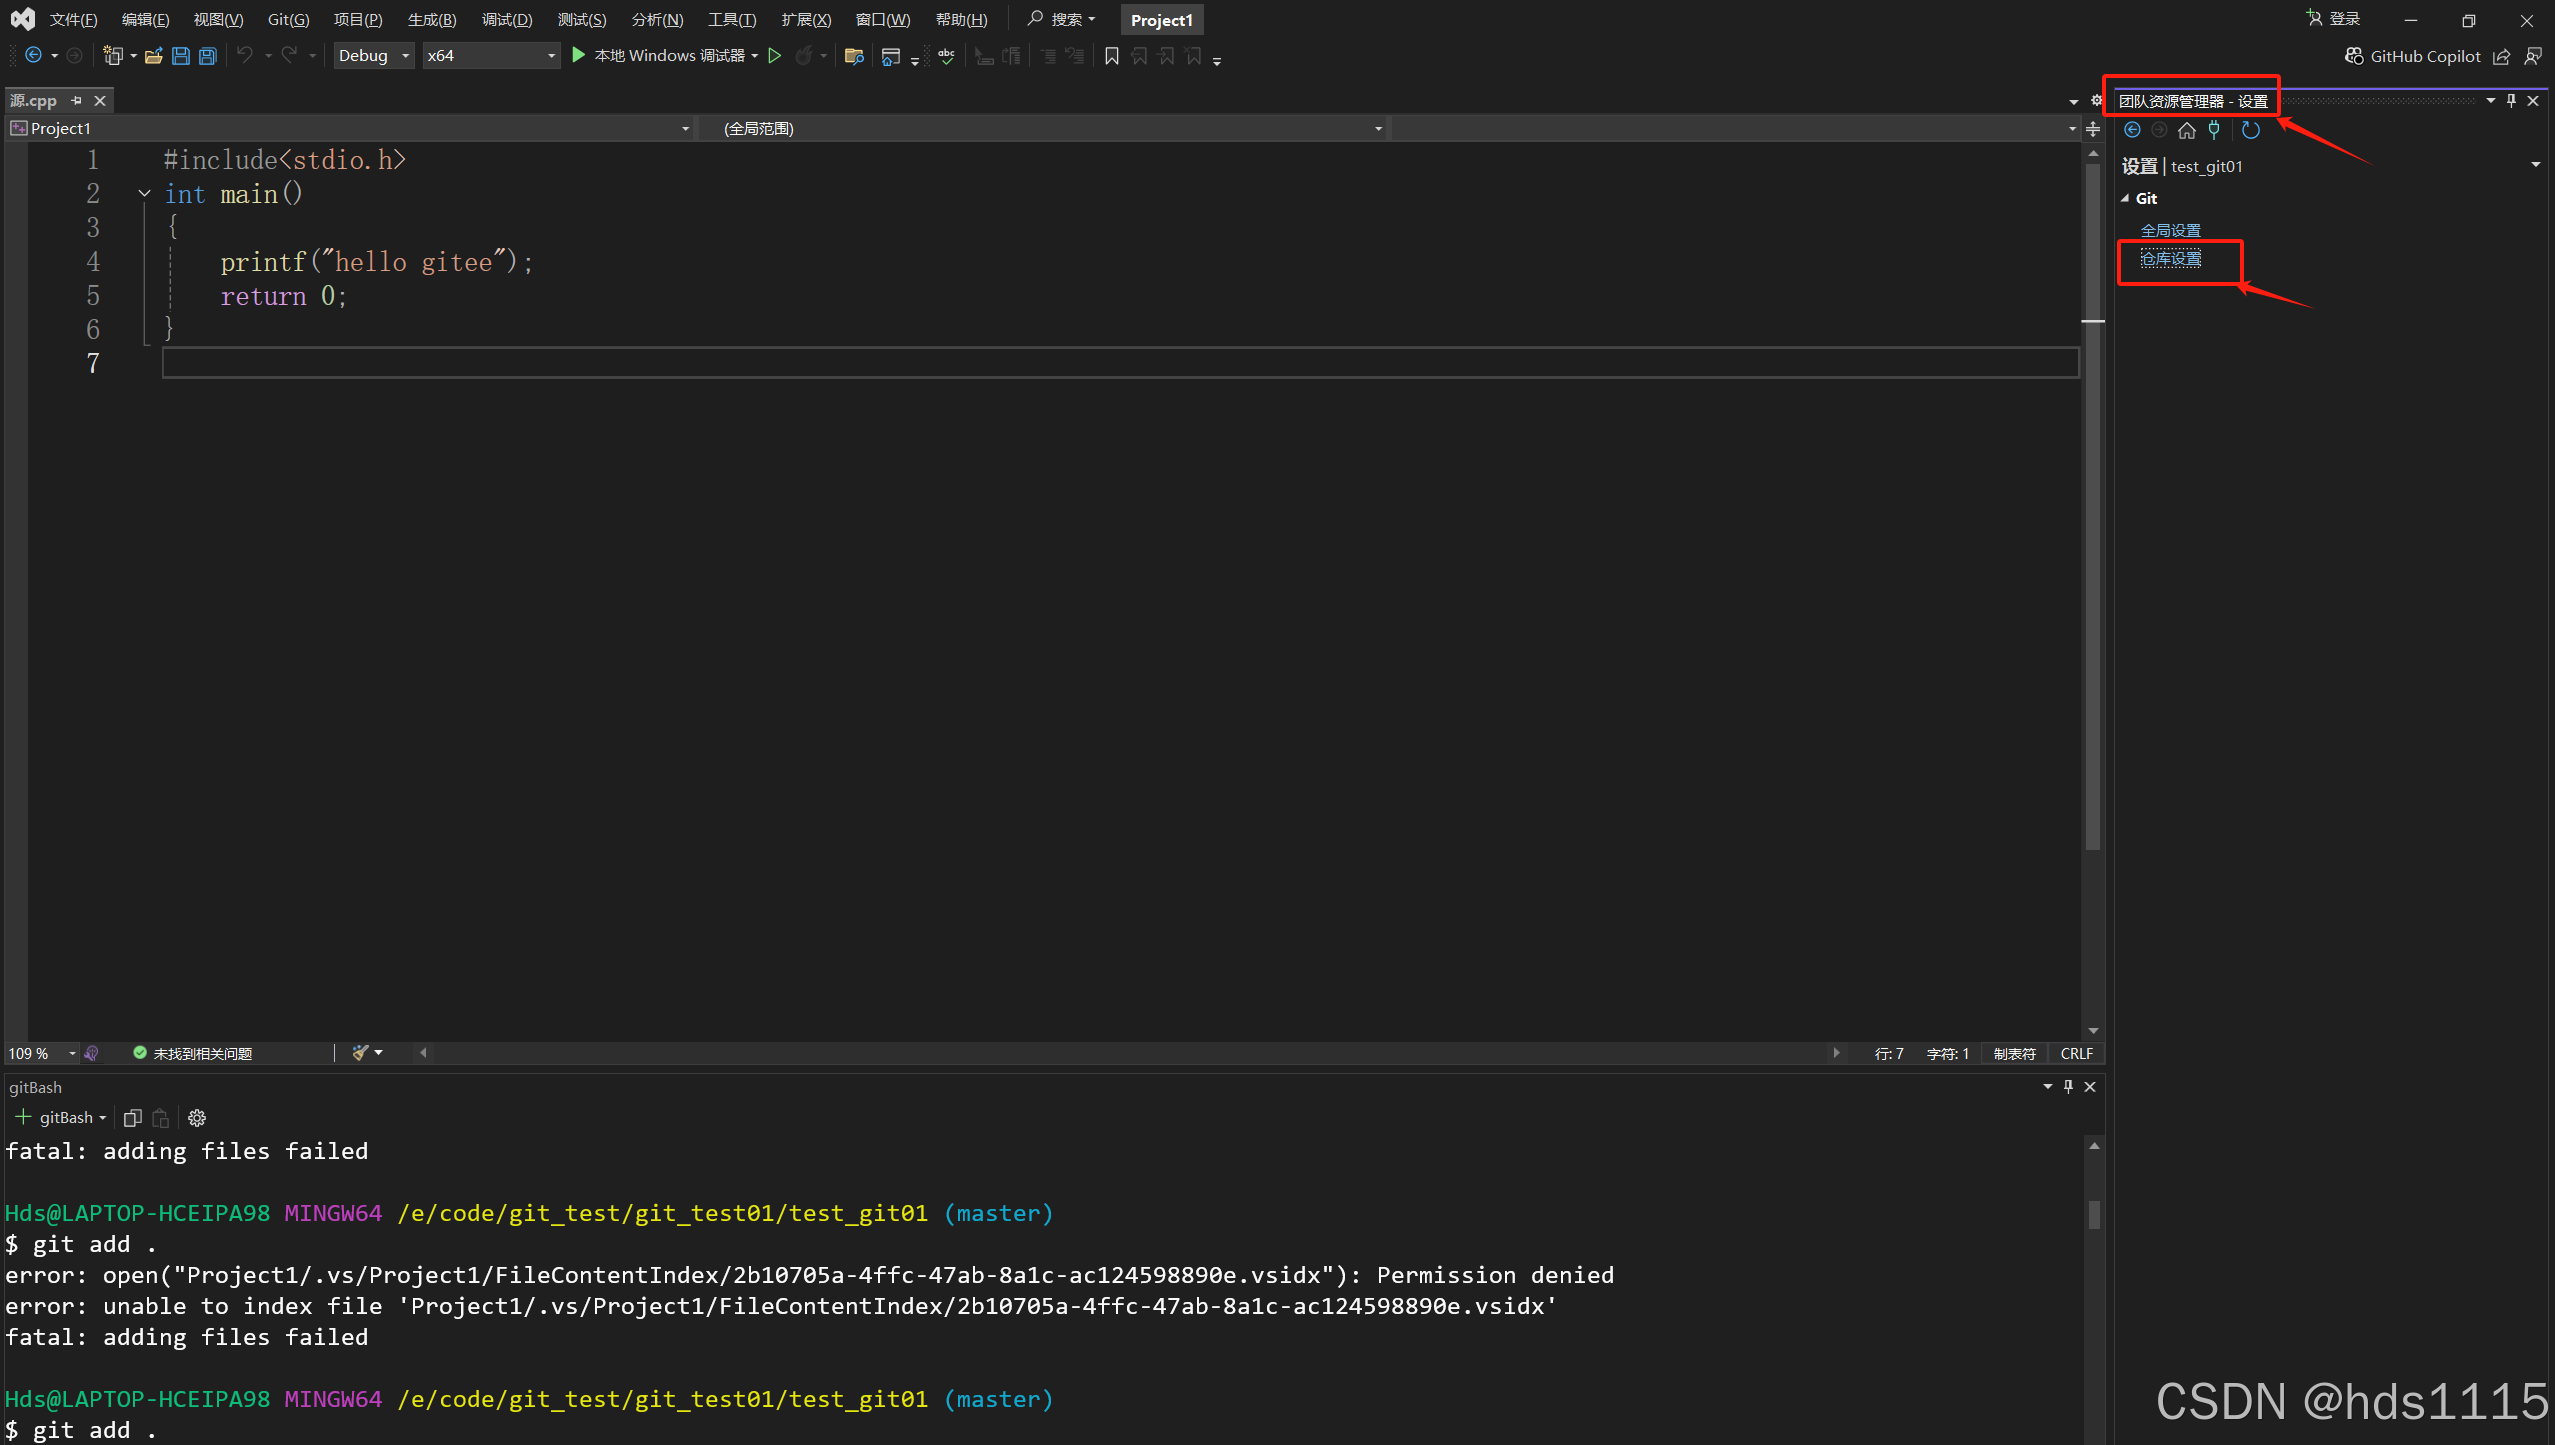The image size is (2555, 1445).
Task: Click the Save All icon
Action: (x=207, y=55)
